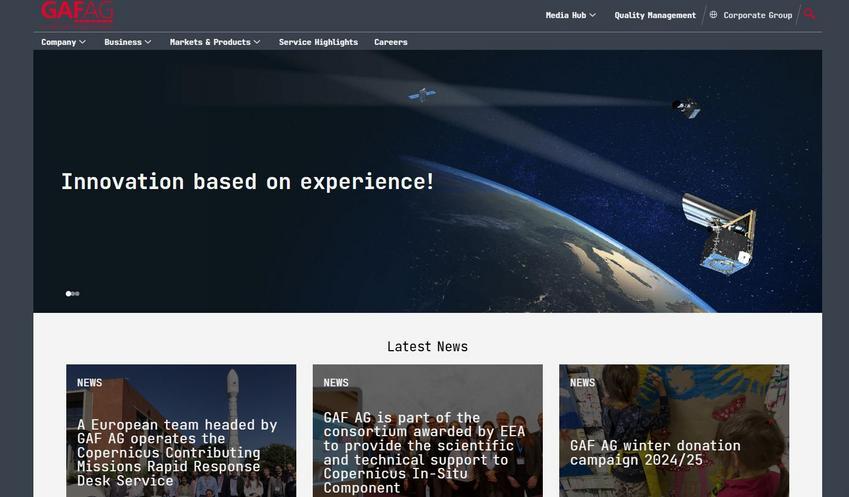Expand Markets & Products menu
849x497 pixels.
coord(215,42)
